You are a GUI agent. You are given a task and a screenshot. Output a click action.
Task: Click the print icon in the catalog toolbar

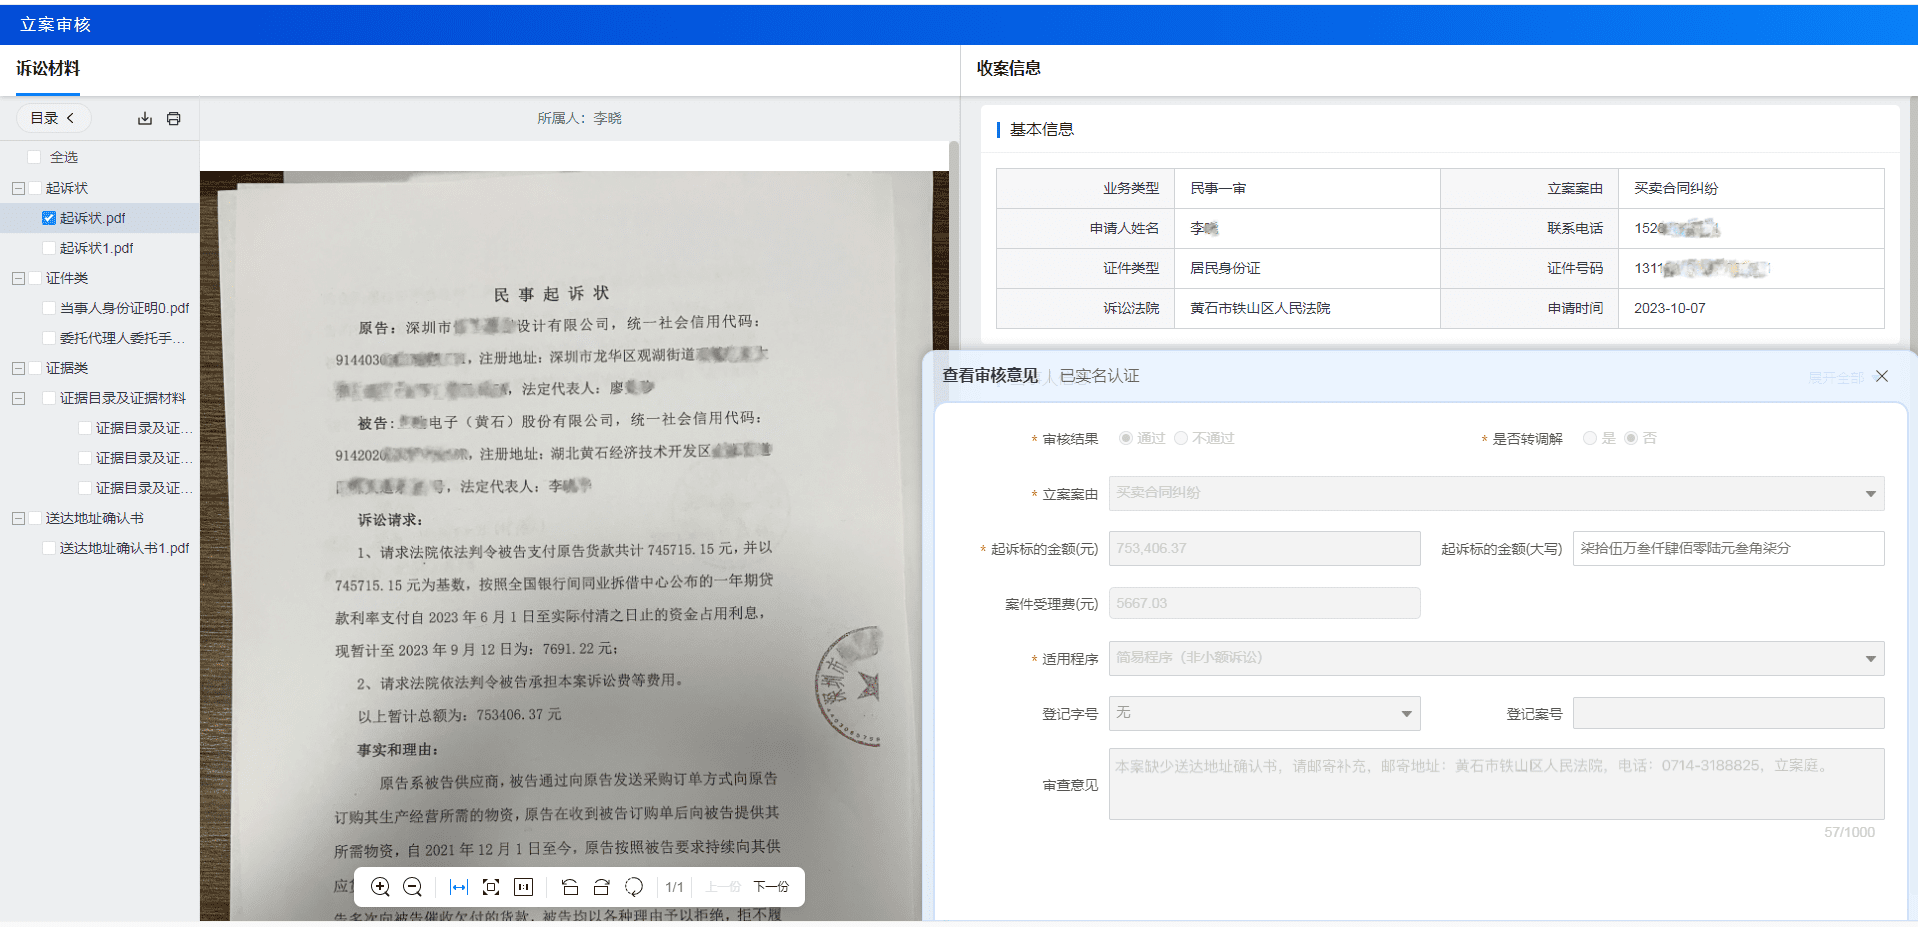[173, 118]
